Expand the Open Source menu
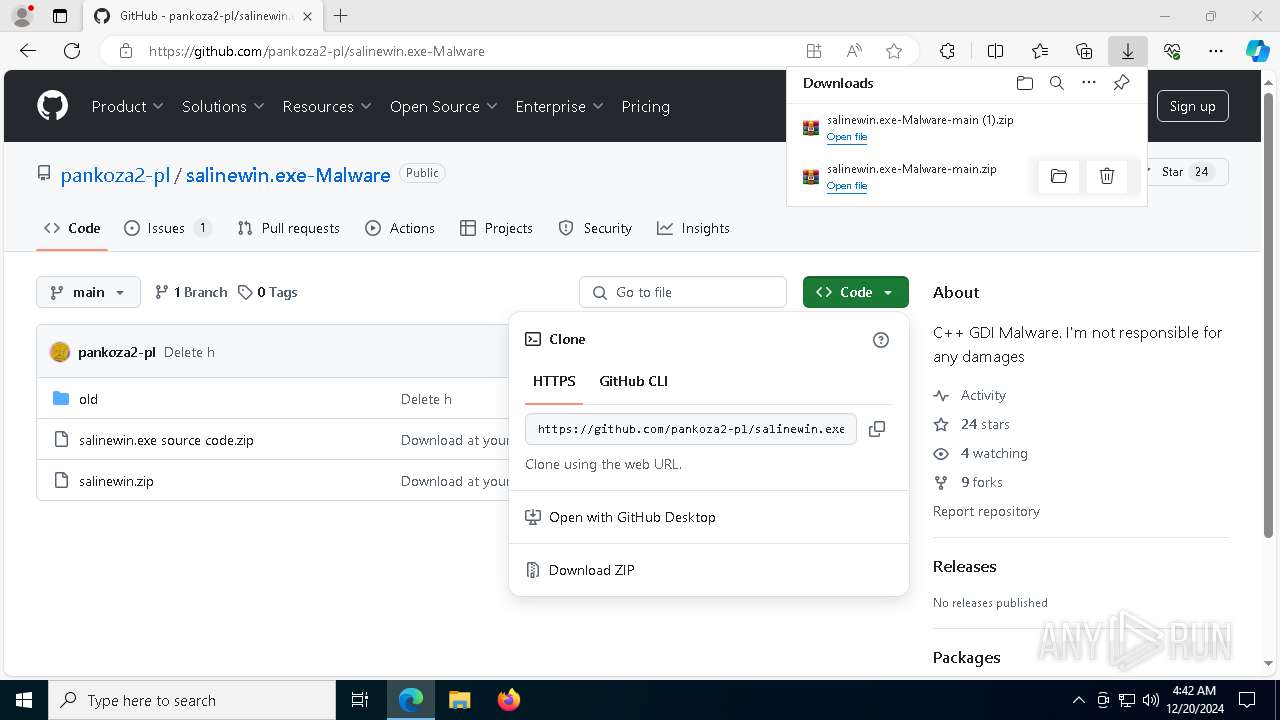This screenshot has width=1280, height=720. [444, 107]
